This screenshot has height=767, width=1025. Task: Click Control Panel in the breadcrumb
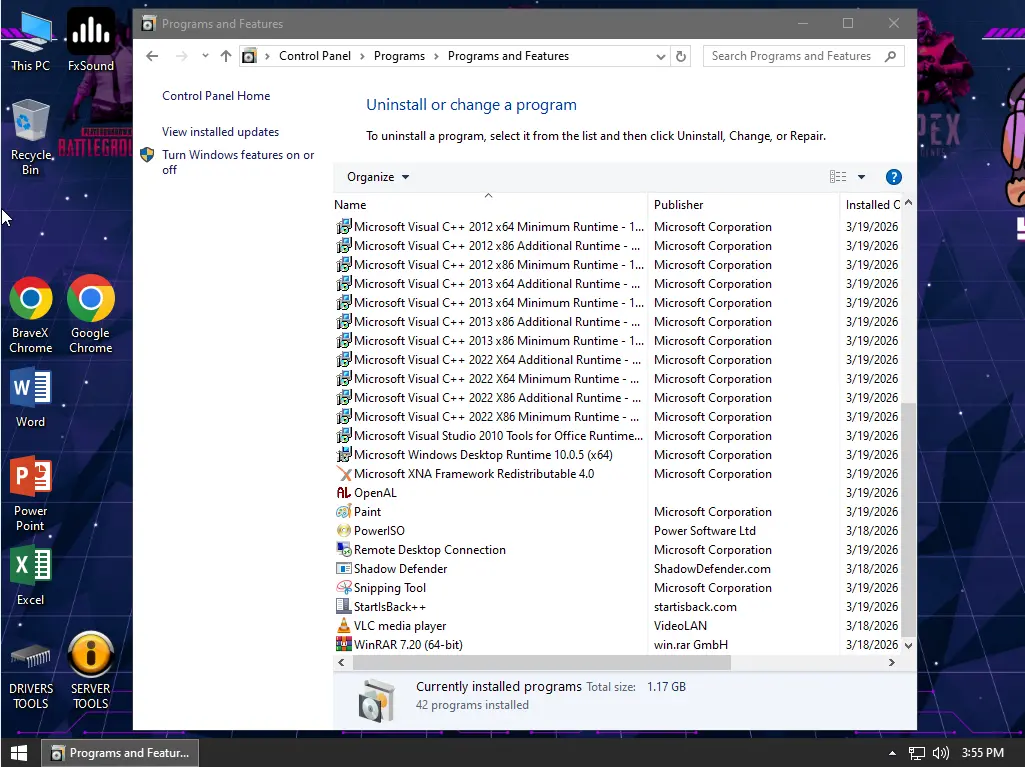click(315, 56)
